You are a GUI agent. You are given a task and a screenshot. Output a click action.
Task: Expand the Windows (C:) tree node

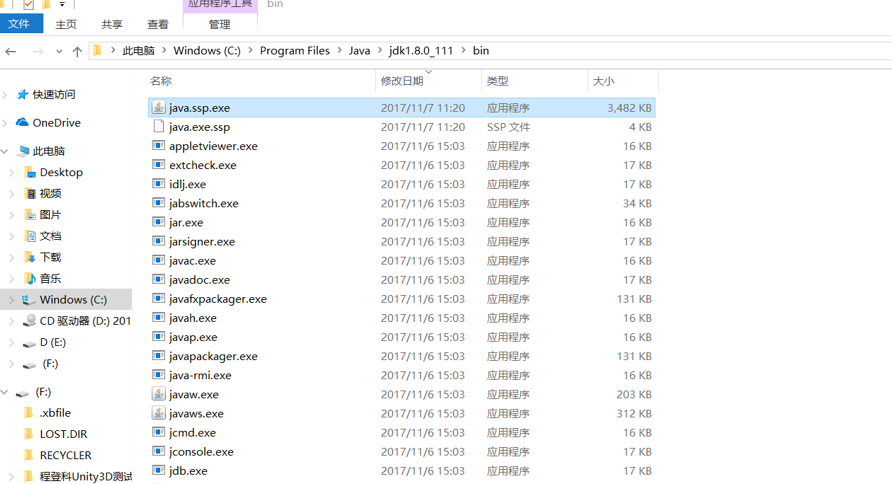[12, 300]
